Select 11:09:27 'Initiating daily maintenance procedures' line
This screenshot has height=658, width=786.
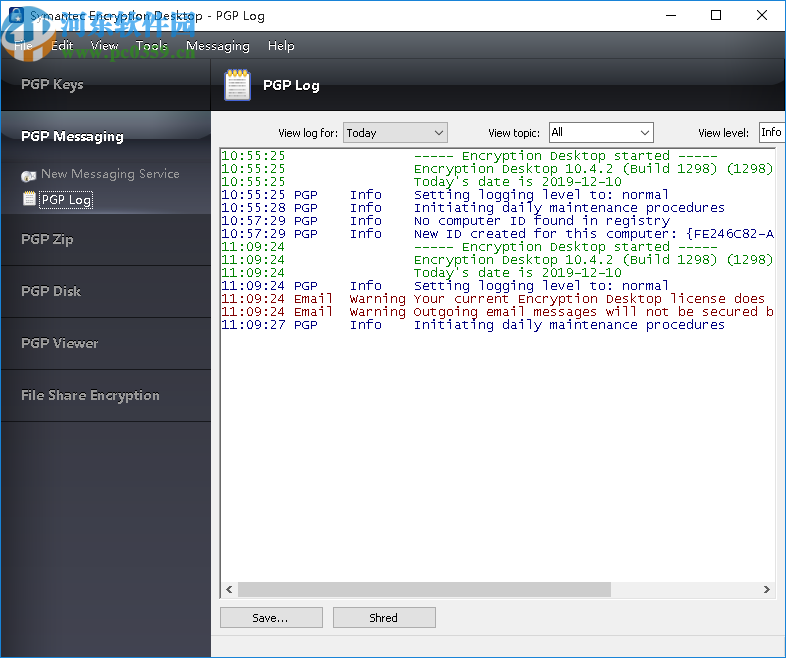498,325
